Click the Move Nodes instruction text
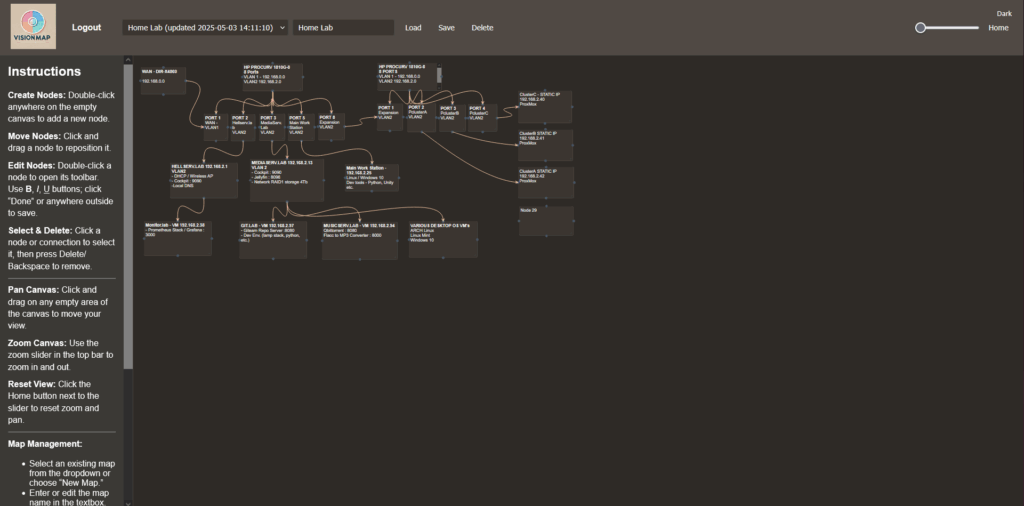This screenshot has height=506, width=1024. tap(59, 142)
